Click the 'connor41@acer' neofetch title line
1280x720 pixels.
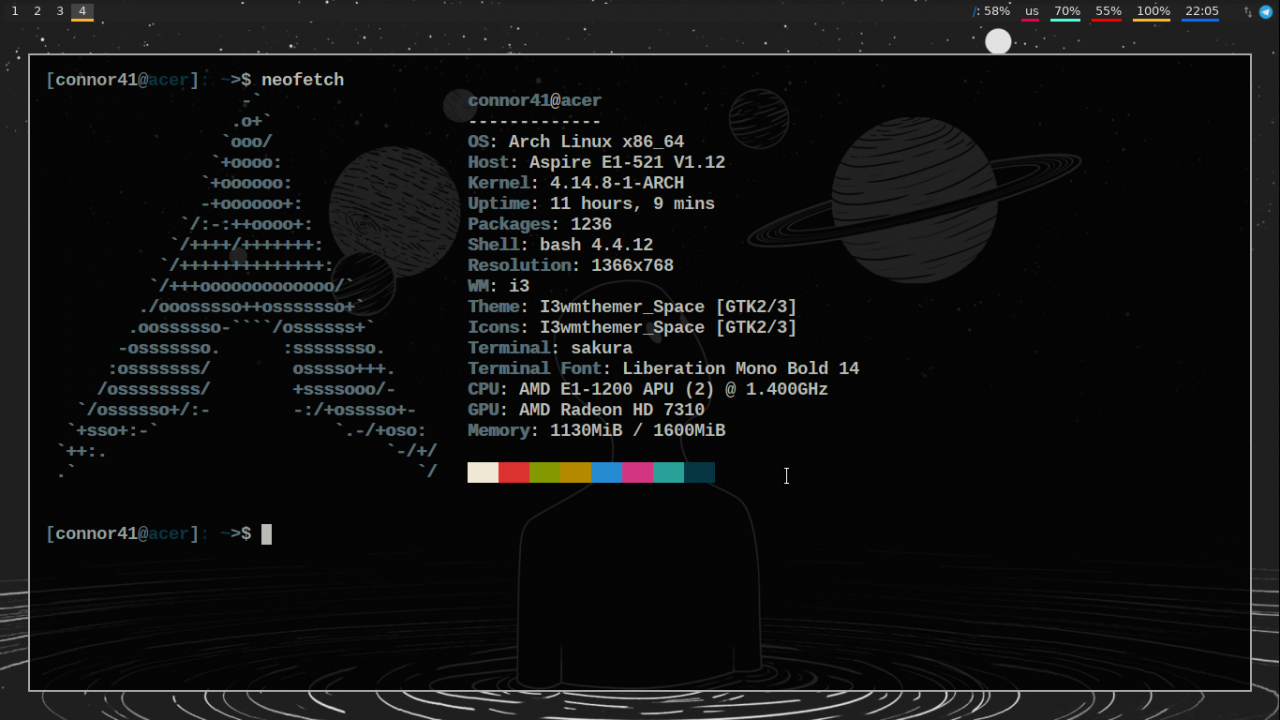click(535, 101)
